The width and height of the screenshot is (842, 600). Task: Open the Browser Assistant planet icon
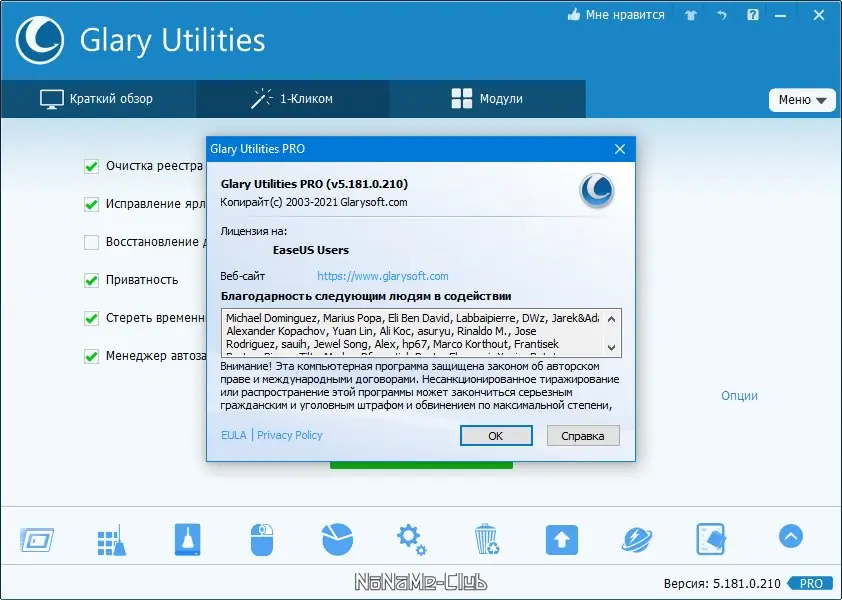[x=637, y=539]
